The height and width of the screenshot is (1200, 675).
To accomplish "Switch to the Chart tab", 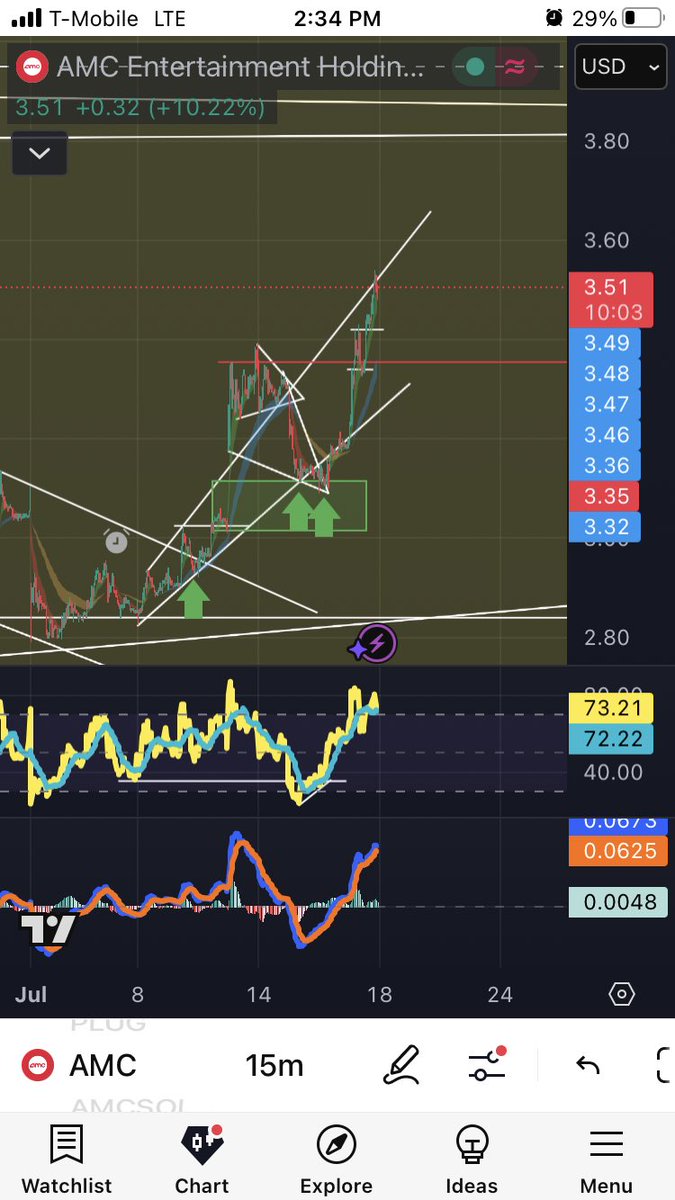I will point(202,1157).
